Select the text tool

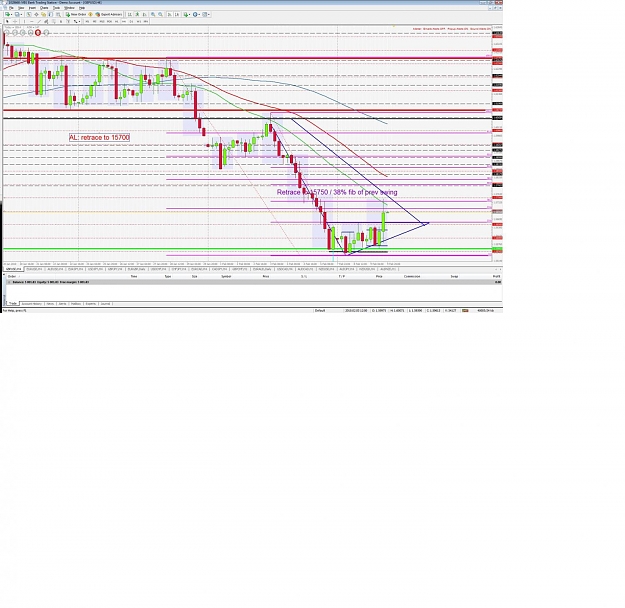pyautogui.click(x=61, y=21)
